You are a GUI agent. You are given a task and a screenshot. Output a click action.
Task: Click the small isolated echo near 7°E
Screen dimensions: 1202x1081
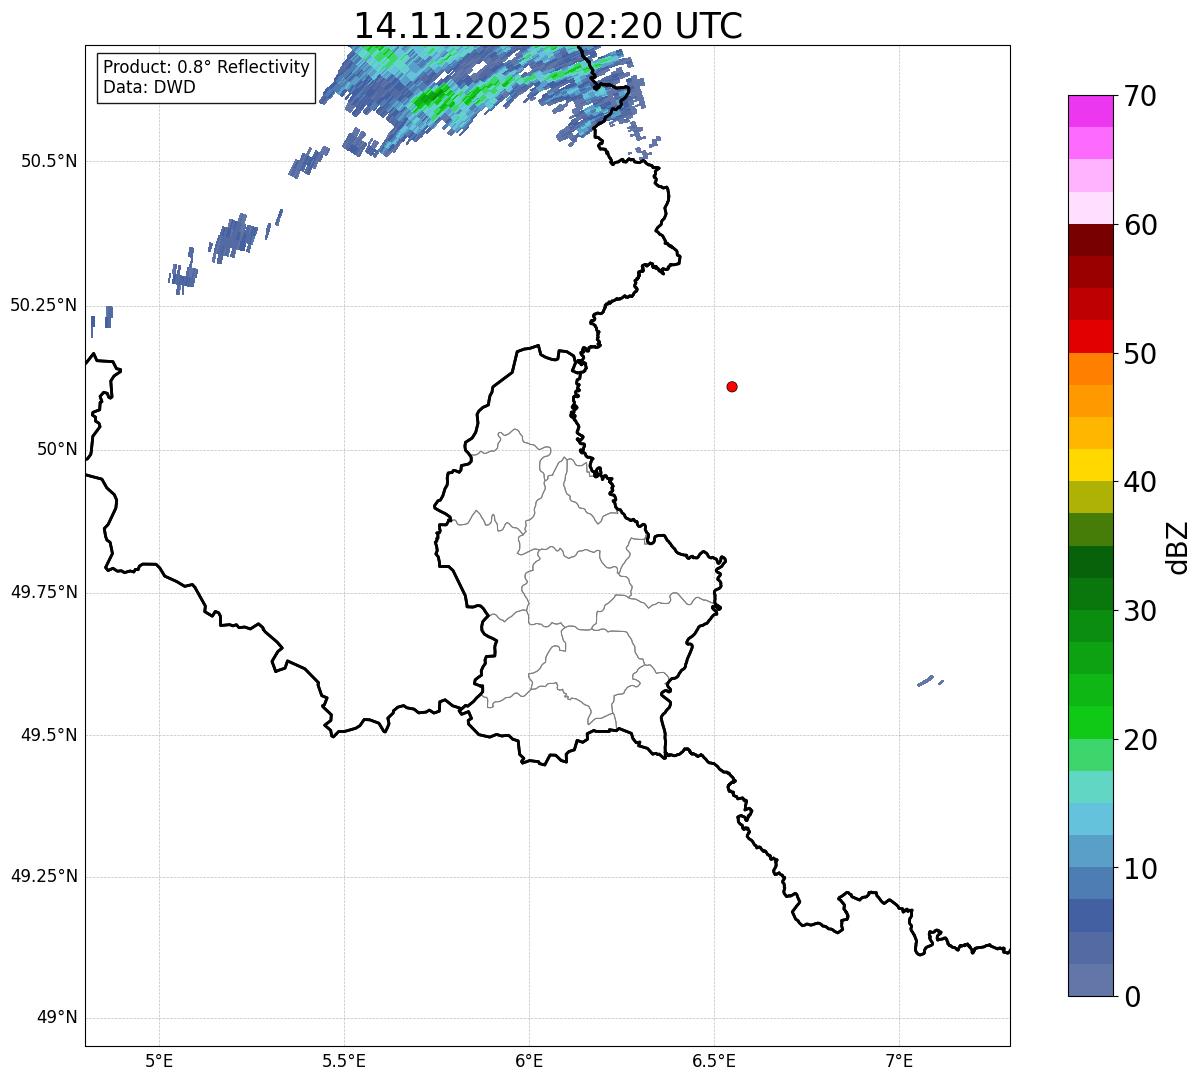[928, 681]
